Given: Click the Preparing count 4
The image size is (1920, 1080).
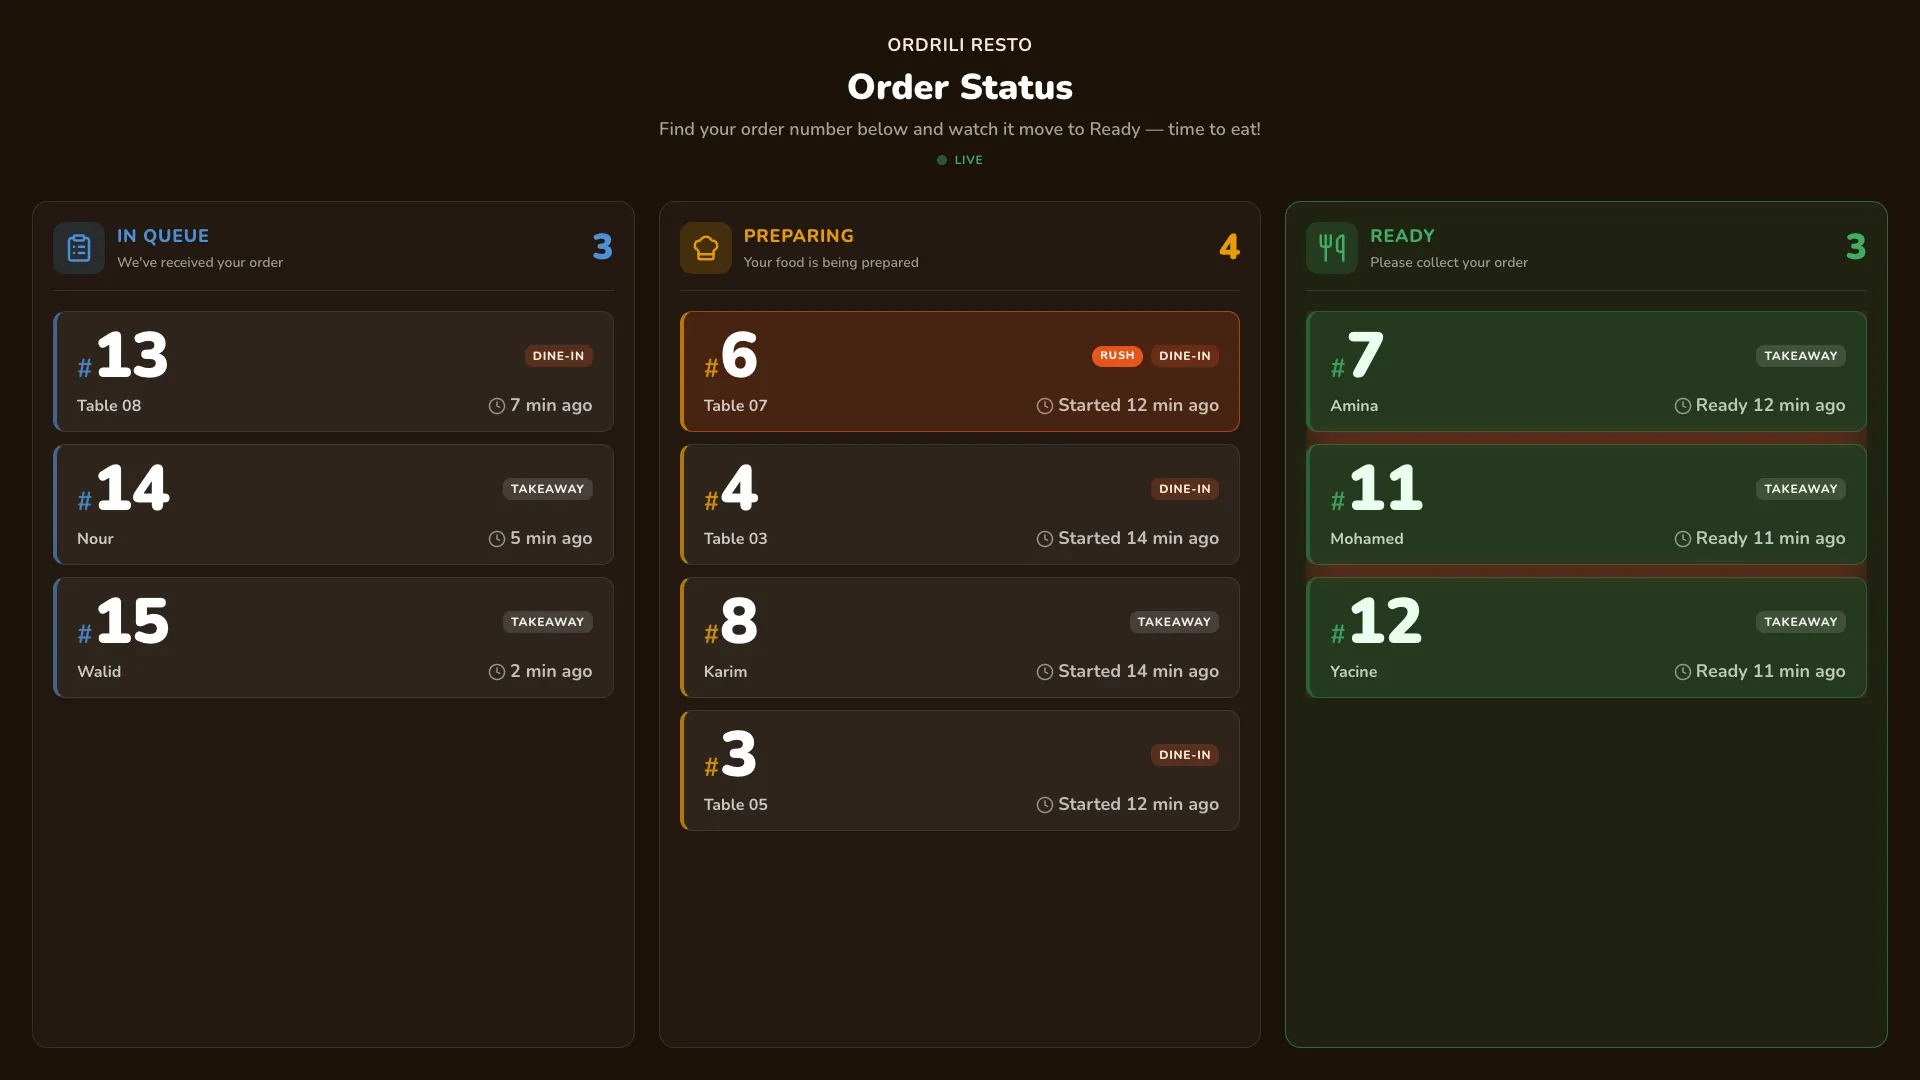Looking at the screenshot, I should click(x=1229, y=247).
